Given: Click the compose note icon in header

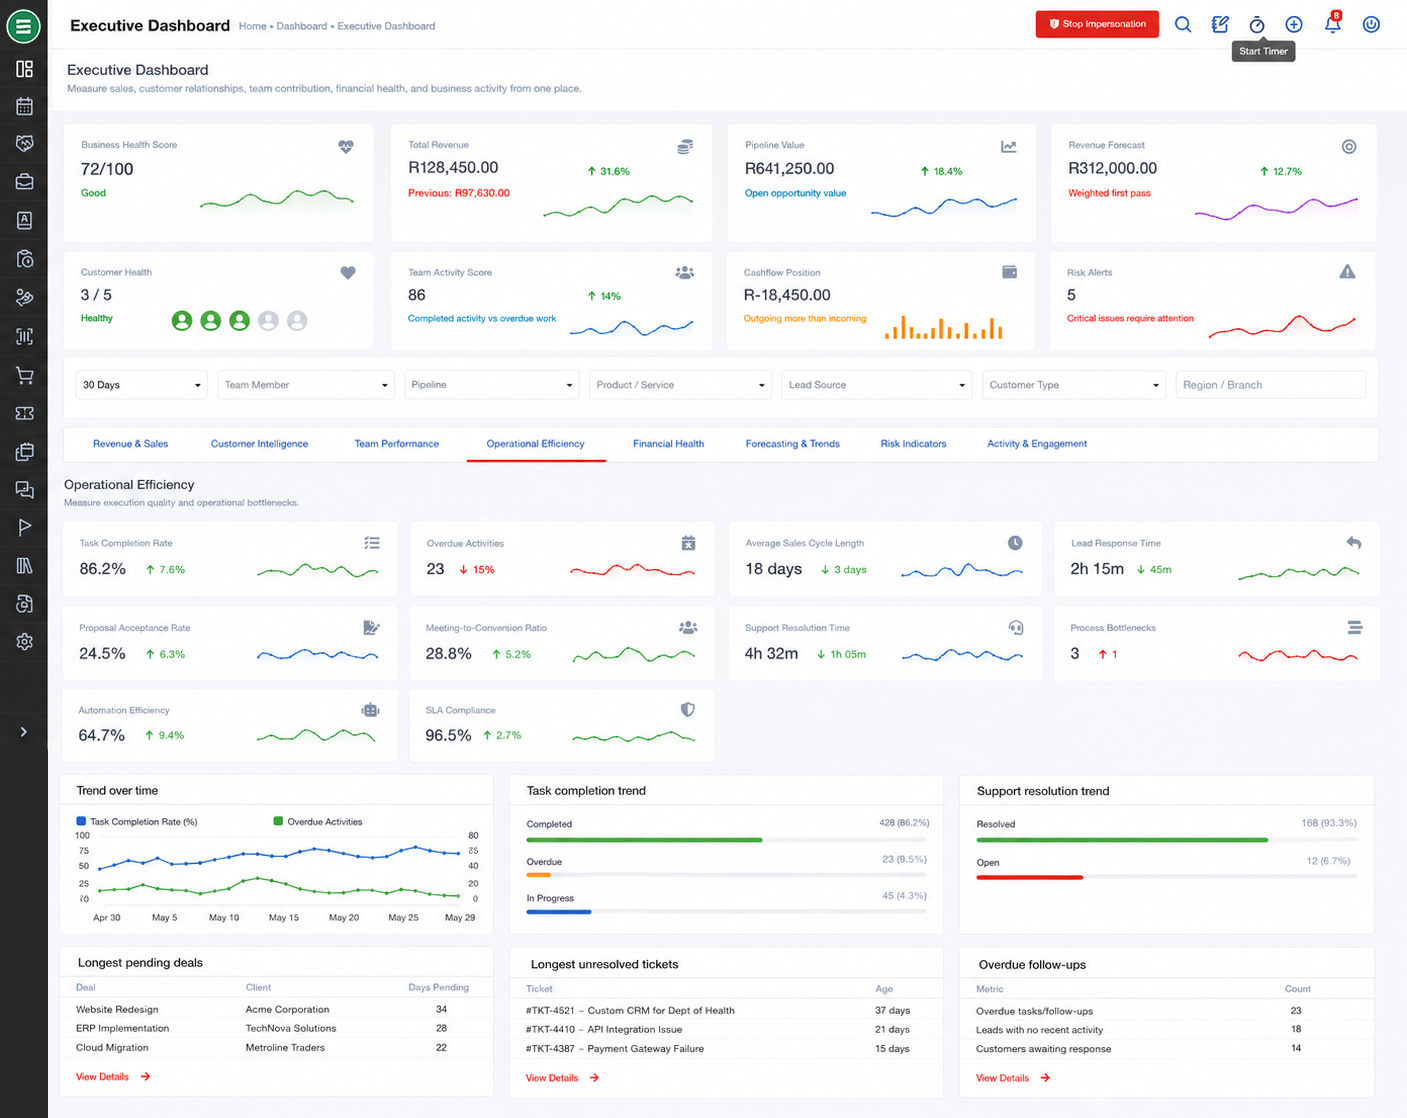Looking at the screenshot, I should pos(1220,24).
